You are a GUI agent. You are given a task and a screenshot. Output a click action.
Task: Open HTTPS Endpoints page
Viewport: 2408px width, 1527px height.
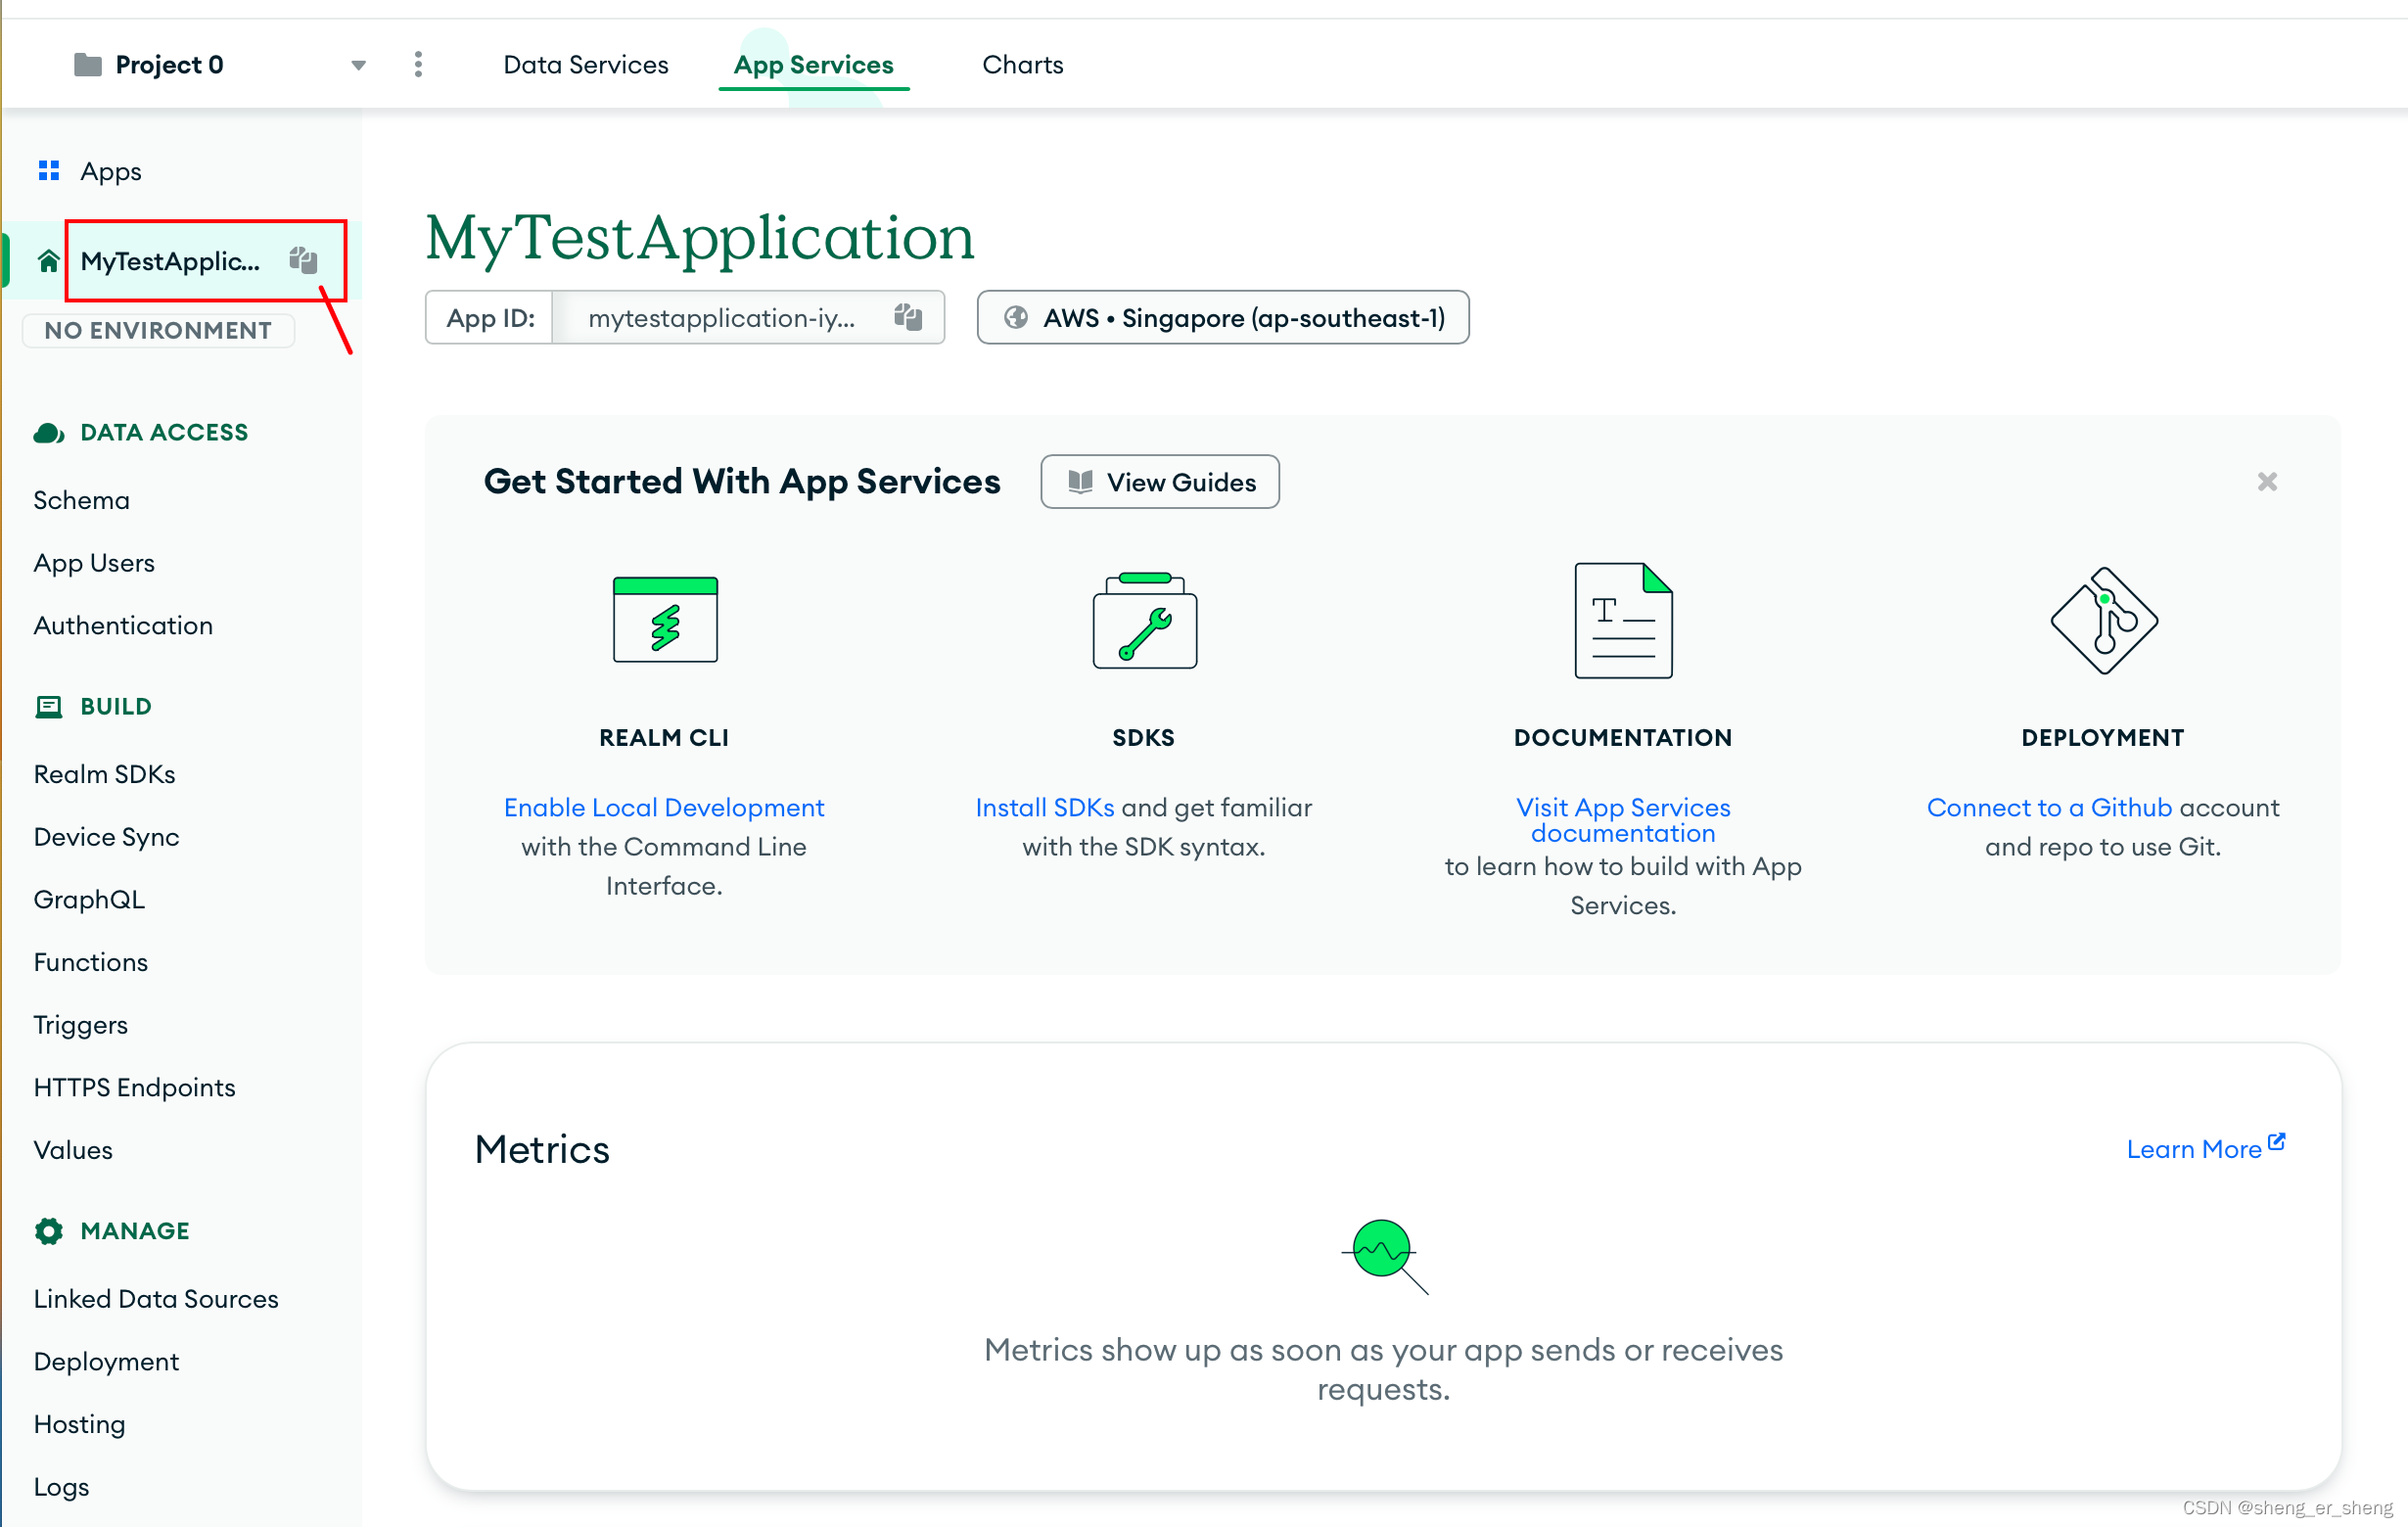pyautogui.click(x=134, y=1087)
